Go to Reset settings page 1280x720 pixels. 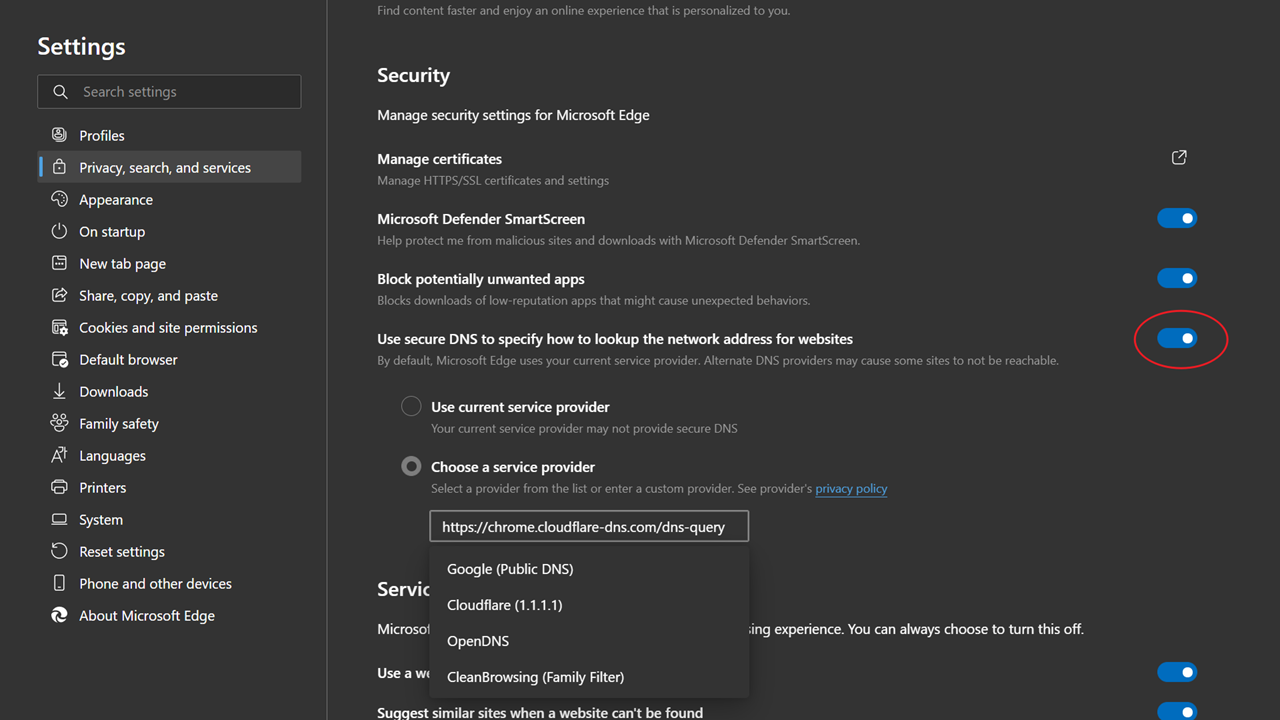pyautogui.click(x=169, y=551)
